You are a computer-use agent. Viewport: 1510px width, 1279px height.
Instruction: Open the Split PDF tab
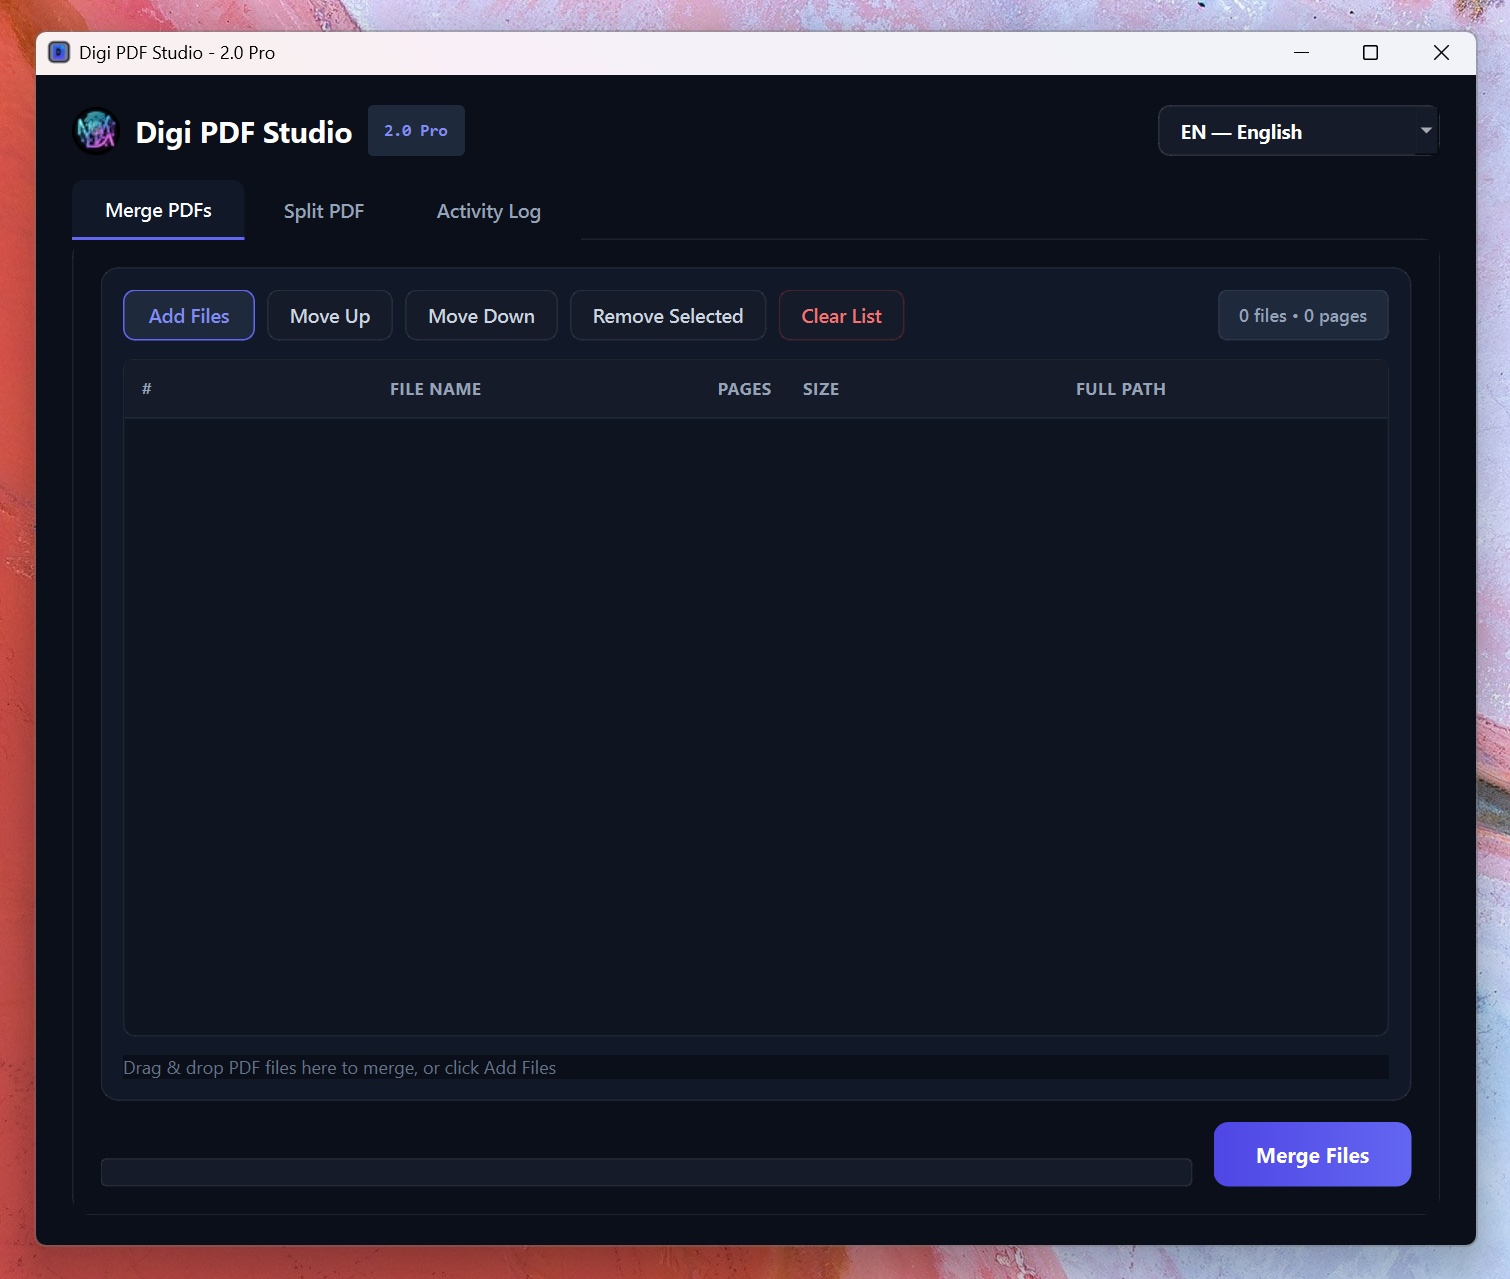(324, 211)
